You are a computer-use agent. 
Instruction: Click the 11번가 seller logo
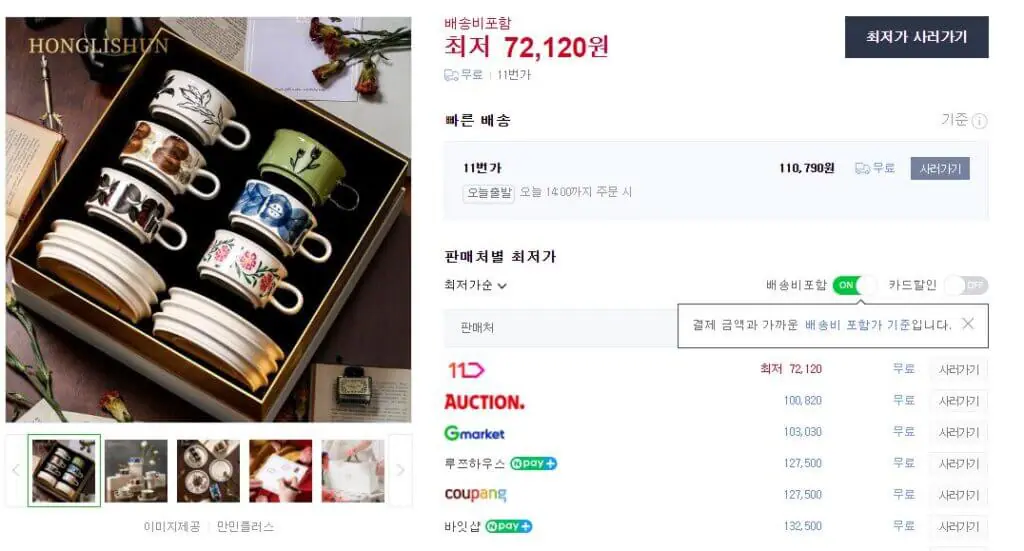[464, 370]
